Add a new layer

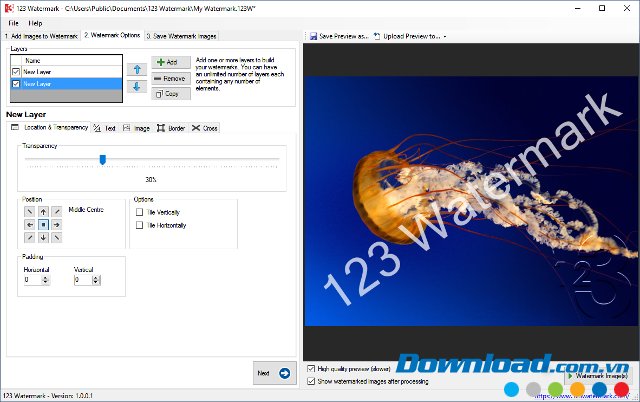171,62
